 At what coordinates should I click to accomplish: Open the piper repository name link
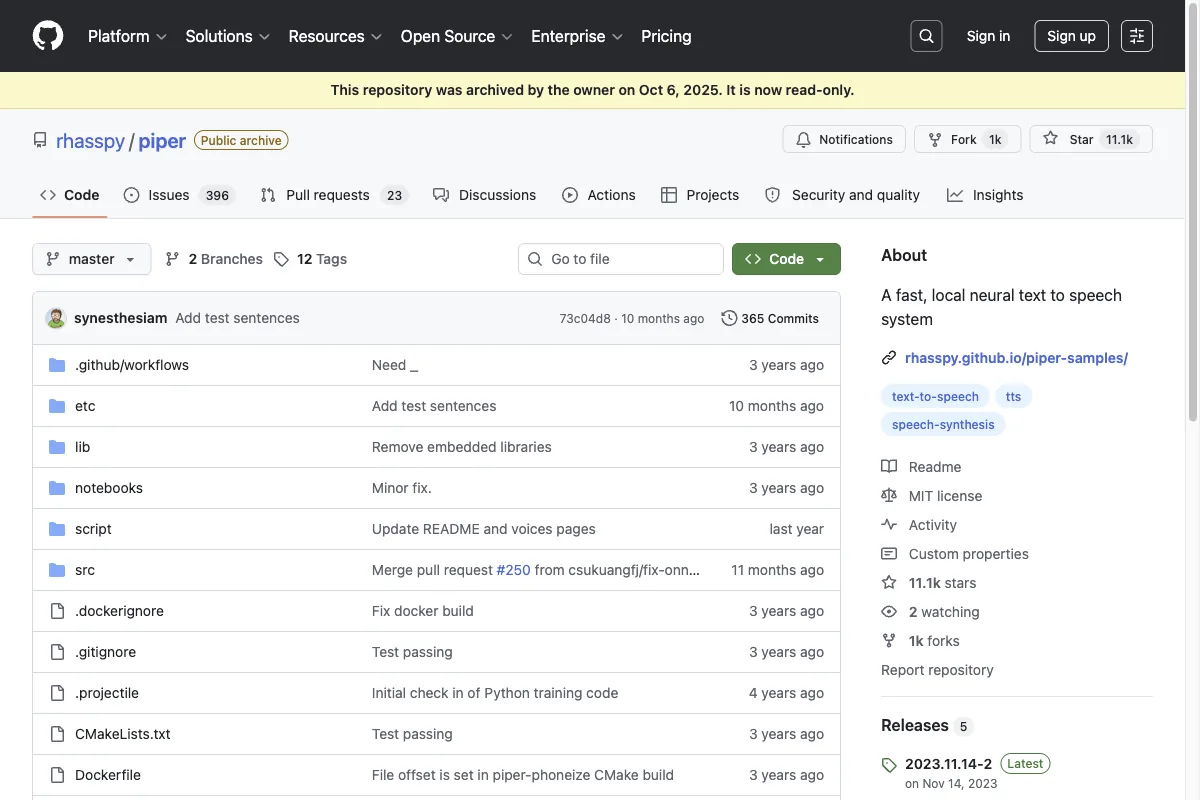[162, 141]
